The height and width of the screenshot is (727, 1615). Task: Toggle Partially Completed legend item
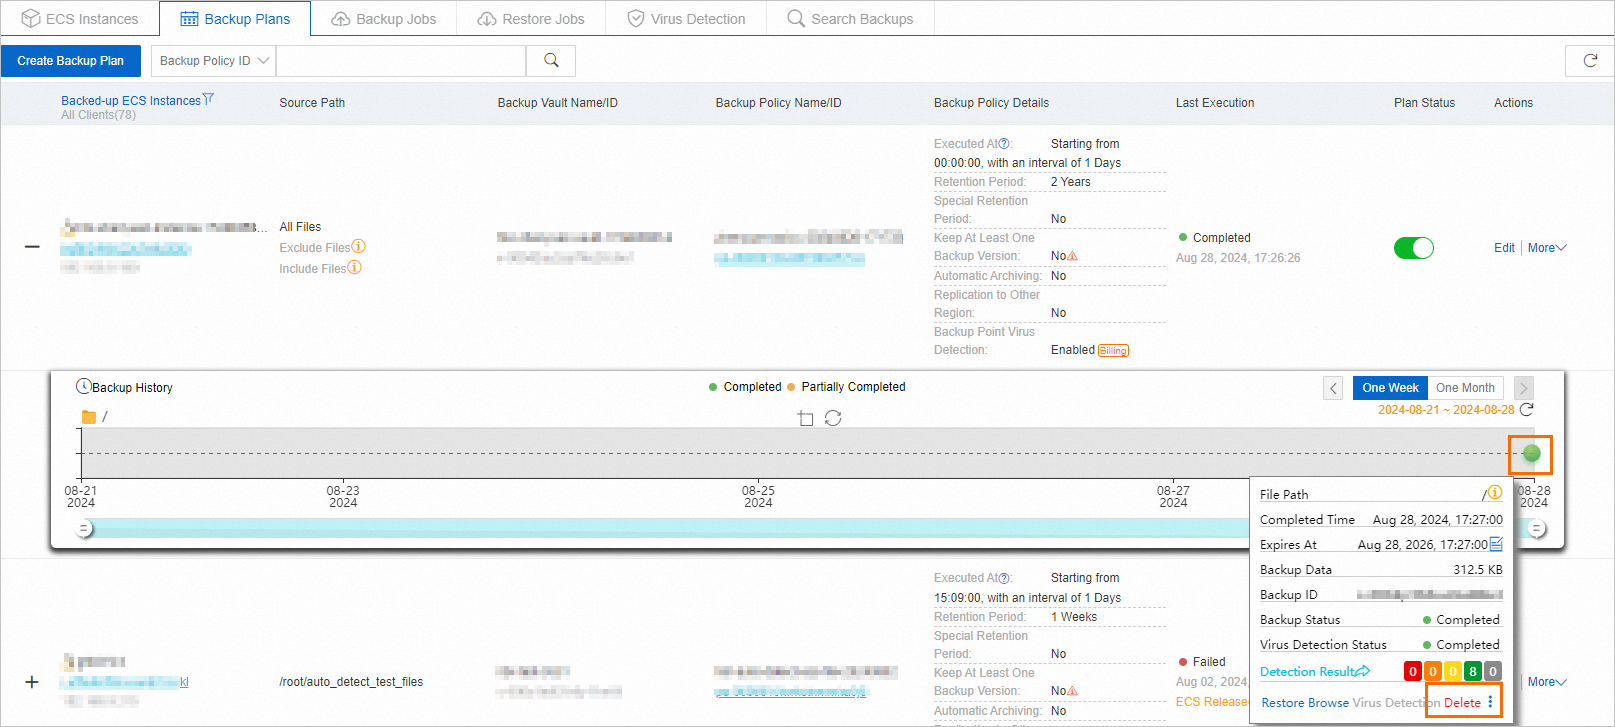[846, 387]
